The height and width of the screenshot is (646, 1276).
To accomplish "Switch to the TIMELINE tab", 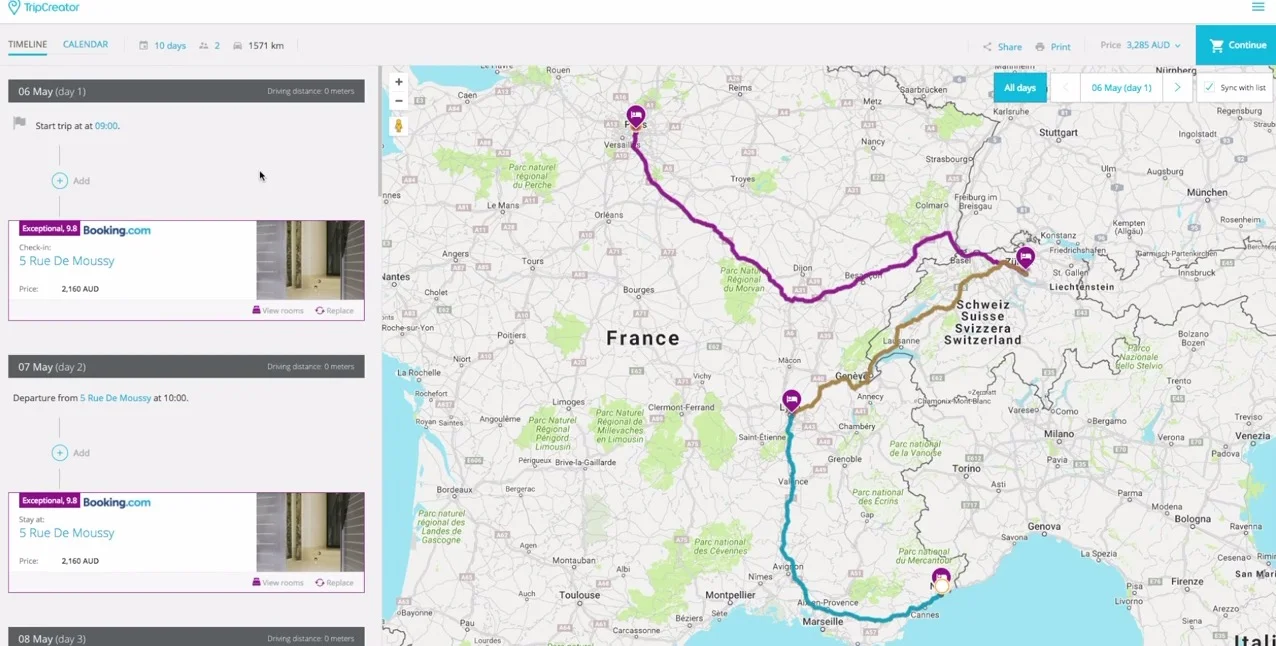I will coord(28,45).
